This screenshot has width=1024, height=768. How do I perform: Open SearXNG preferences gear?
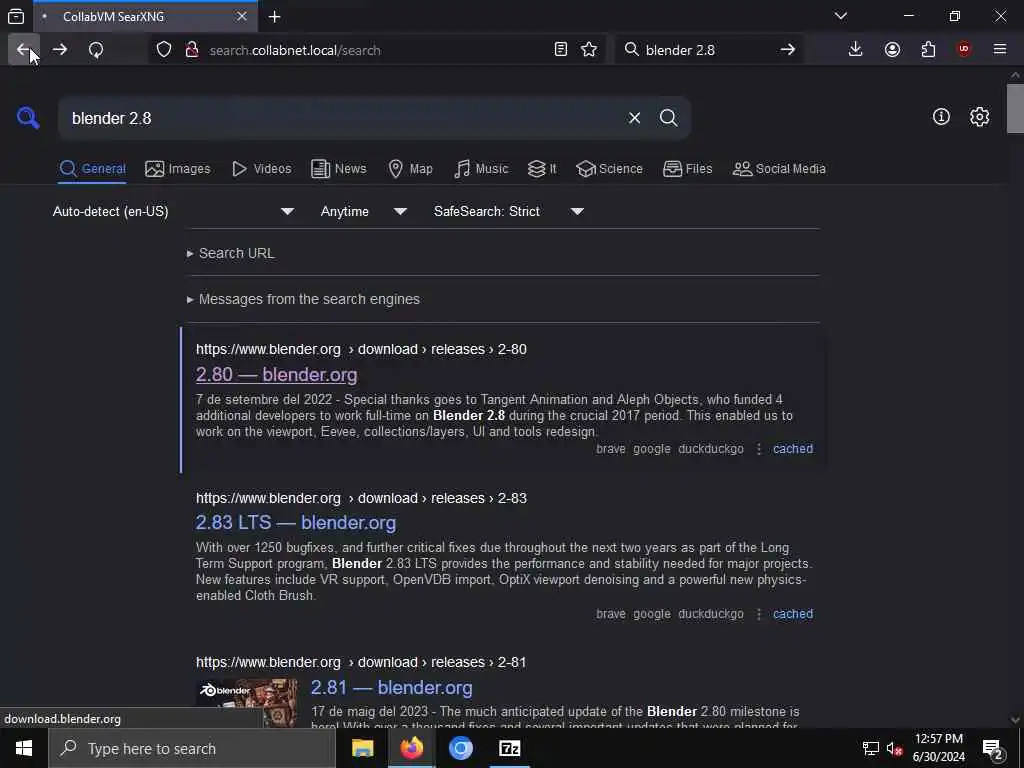pos(979,117)
